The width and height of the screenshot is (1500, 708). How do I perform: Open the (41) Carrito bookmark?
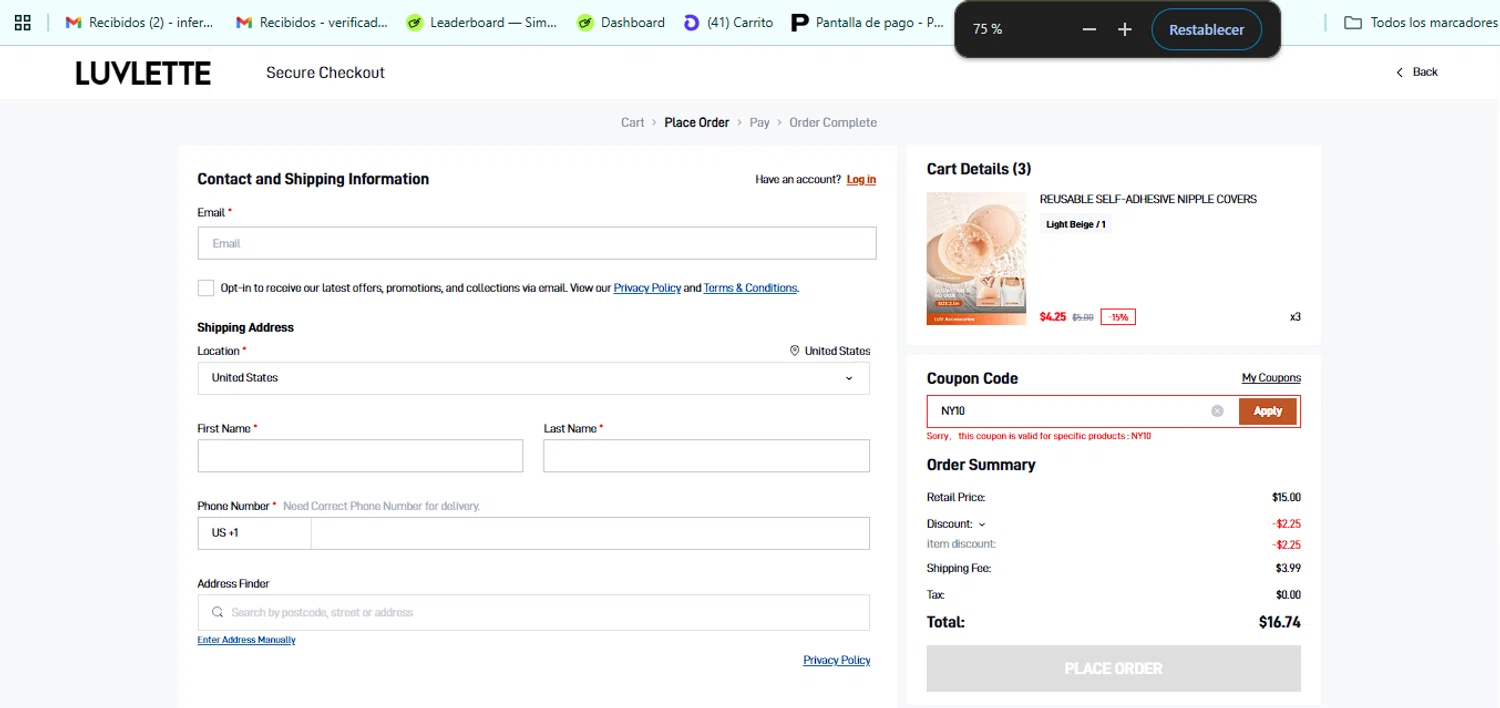(728, 22)
